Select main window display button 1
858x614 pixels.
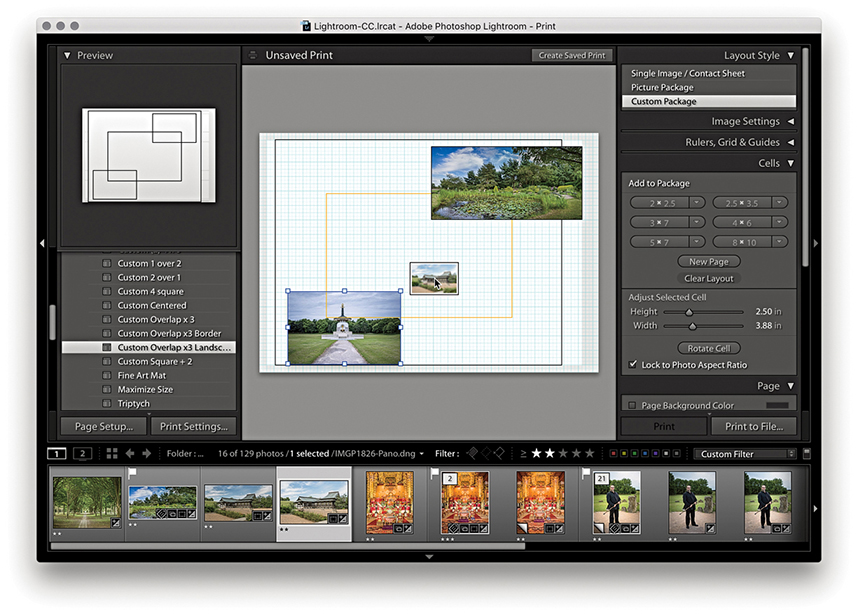point(57,454)
